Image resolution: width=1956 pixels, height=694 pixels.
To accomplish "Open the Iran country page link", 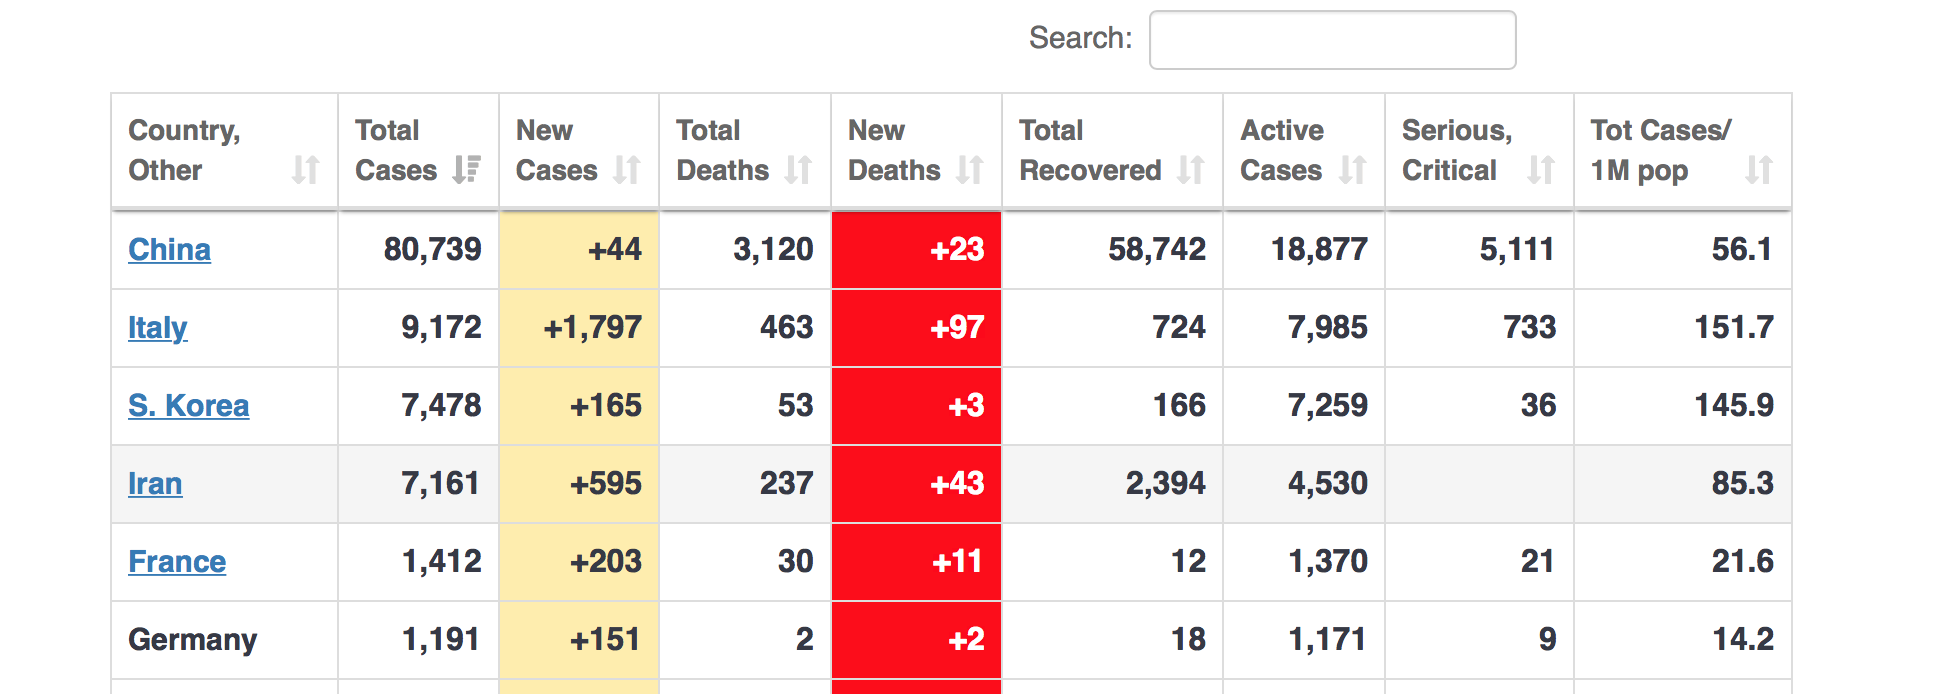I will (x=155, y=484).
